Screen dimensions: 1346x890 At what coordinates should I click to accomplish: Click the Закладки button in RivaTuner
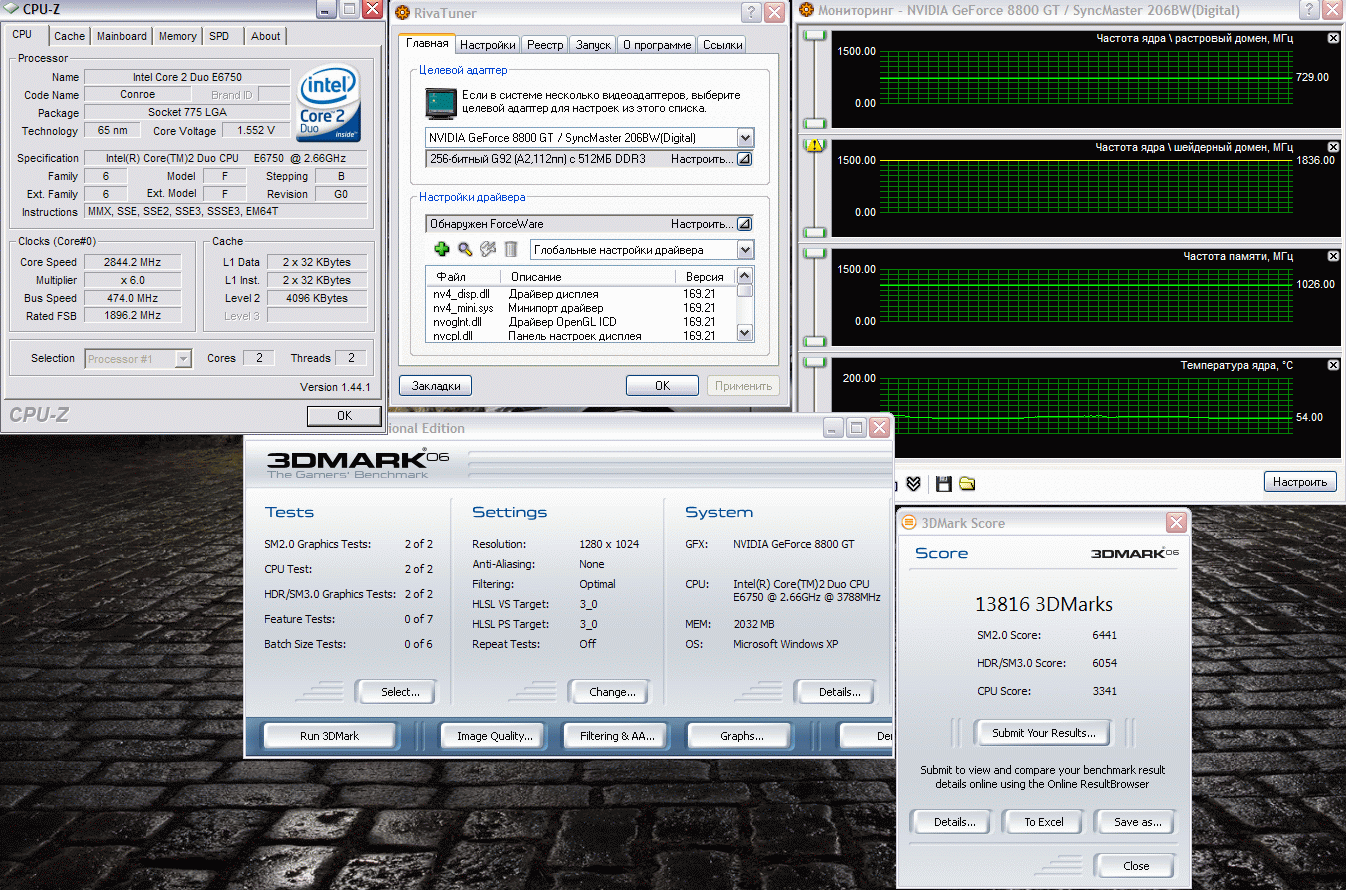(x=435, y=386)
